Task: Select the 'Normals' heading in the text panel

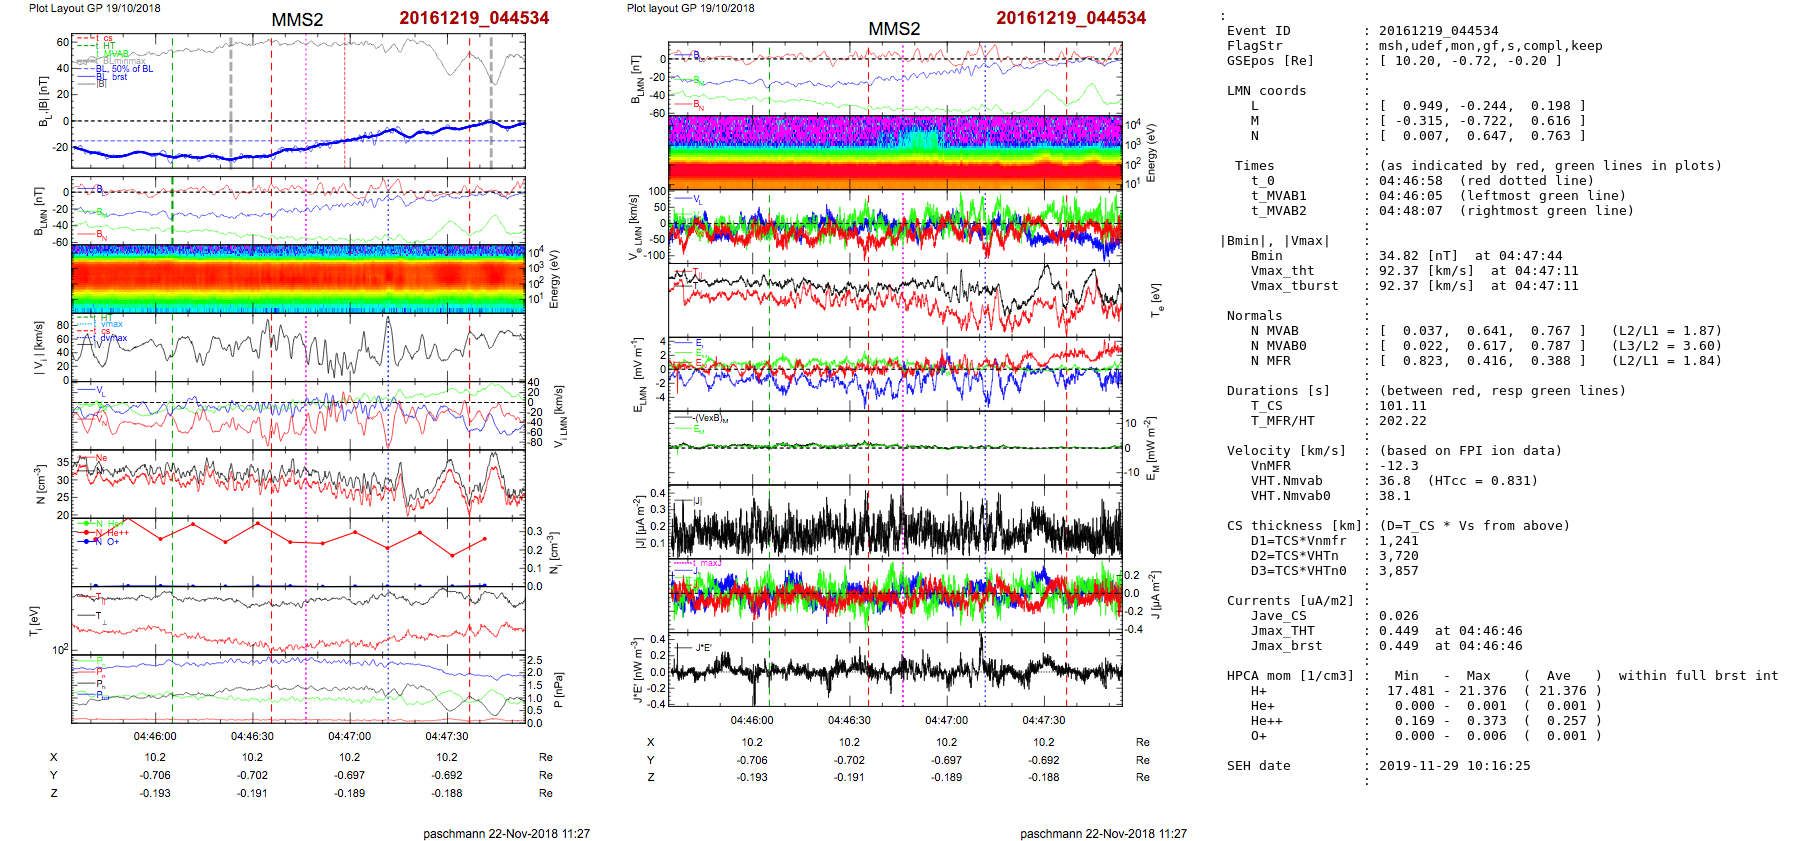Action: pos(1254,316)
